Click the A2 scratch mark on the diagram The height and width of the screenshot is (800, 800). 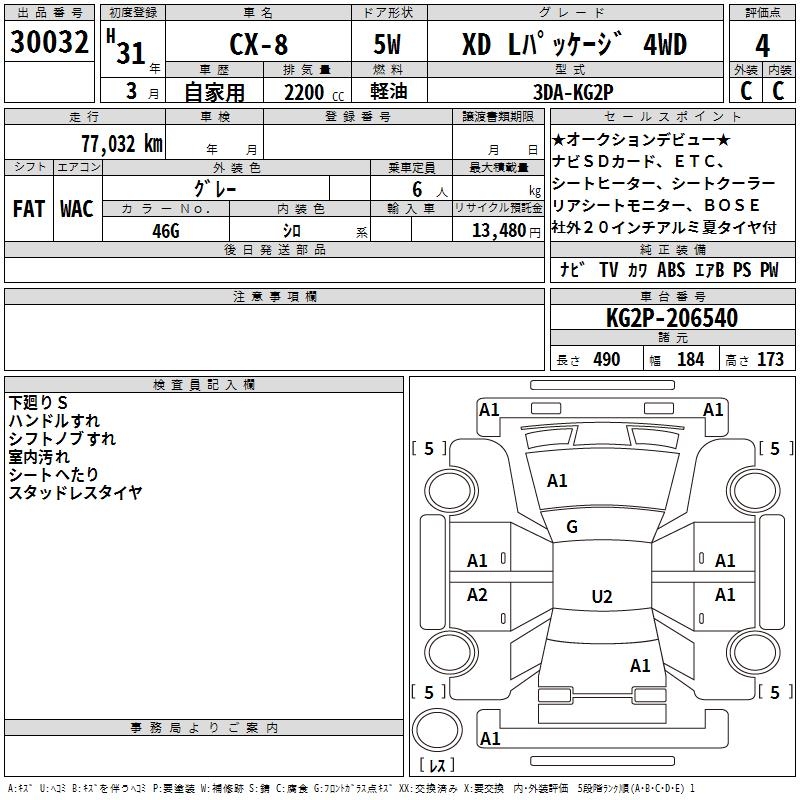(x=477, y=594)
